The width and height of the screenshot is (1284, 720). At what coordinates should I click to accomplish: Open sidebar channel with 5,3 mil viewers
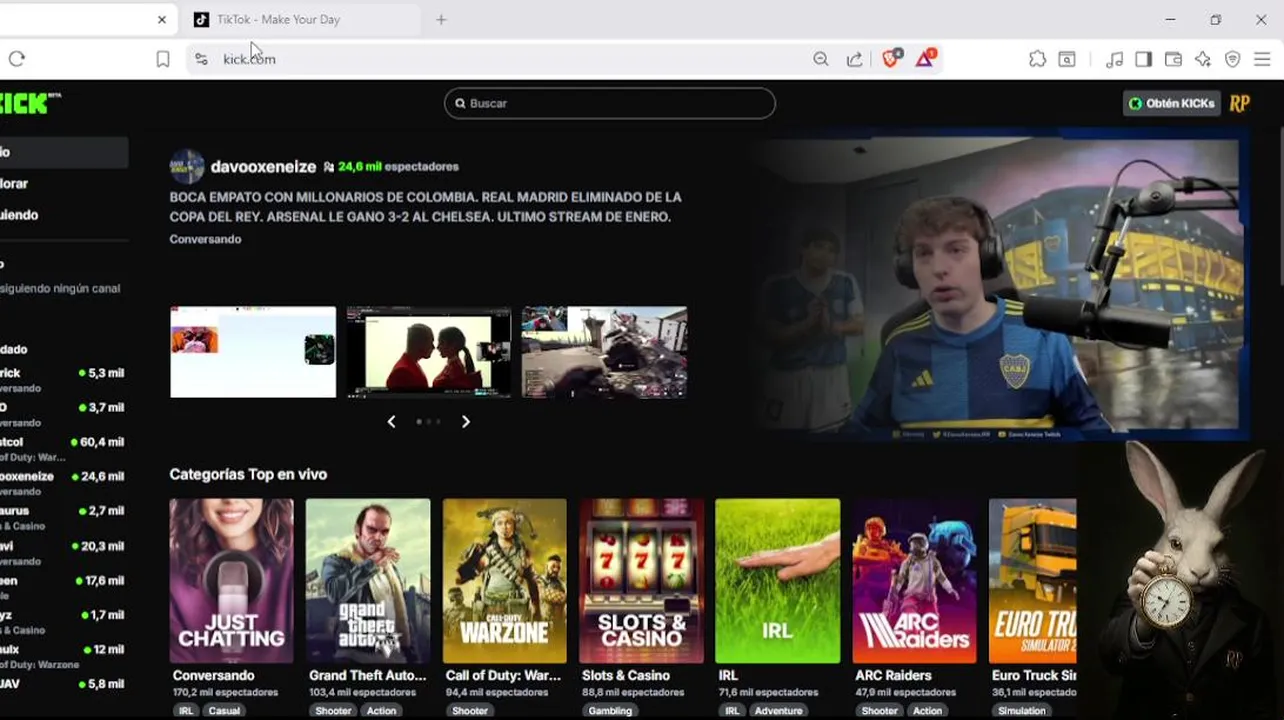click(64, 380)
